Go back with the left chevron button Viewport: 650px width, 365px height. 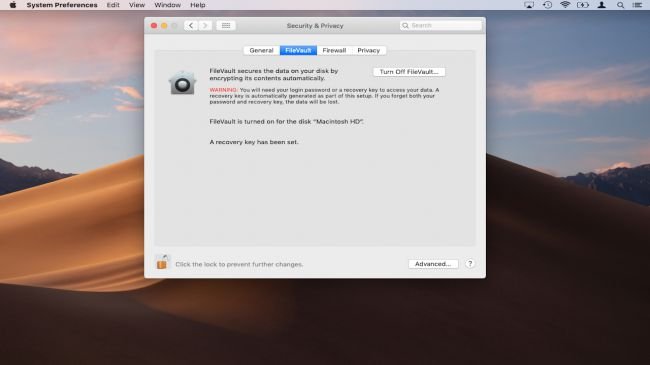191,25
